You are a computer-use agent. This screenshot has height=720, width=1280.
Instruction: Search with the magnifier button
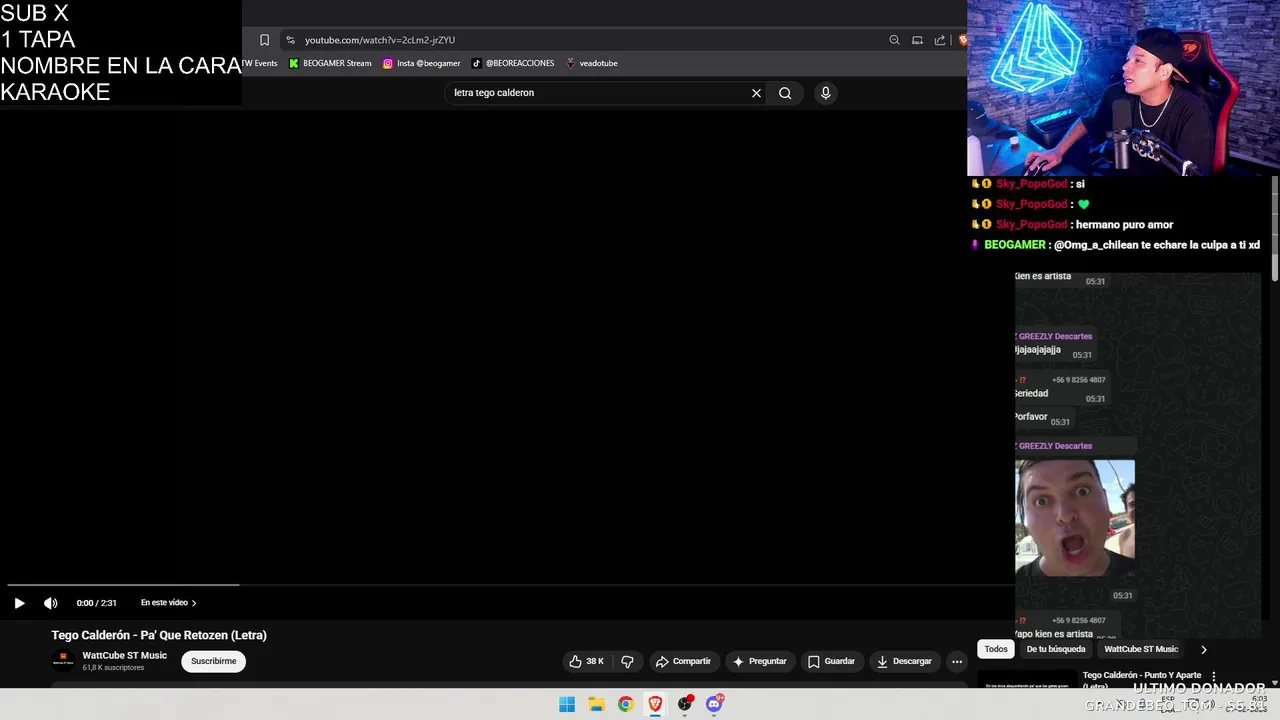tap(785, 93)
